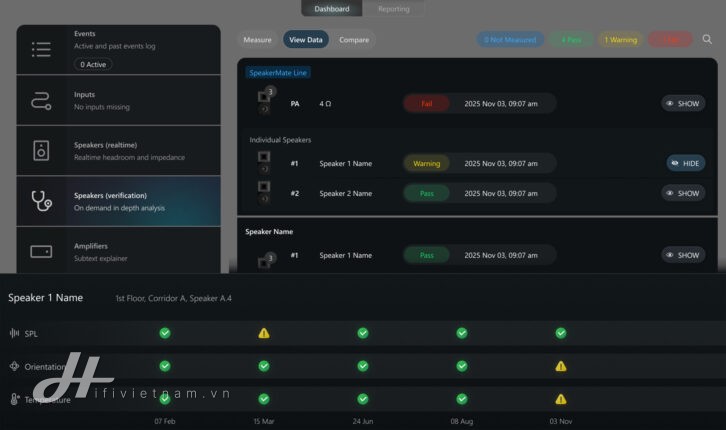Switch to the Reporting tab

point(393,9)
